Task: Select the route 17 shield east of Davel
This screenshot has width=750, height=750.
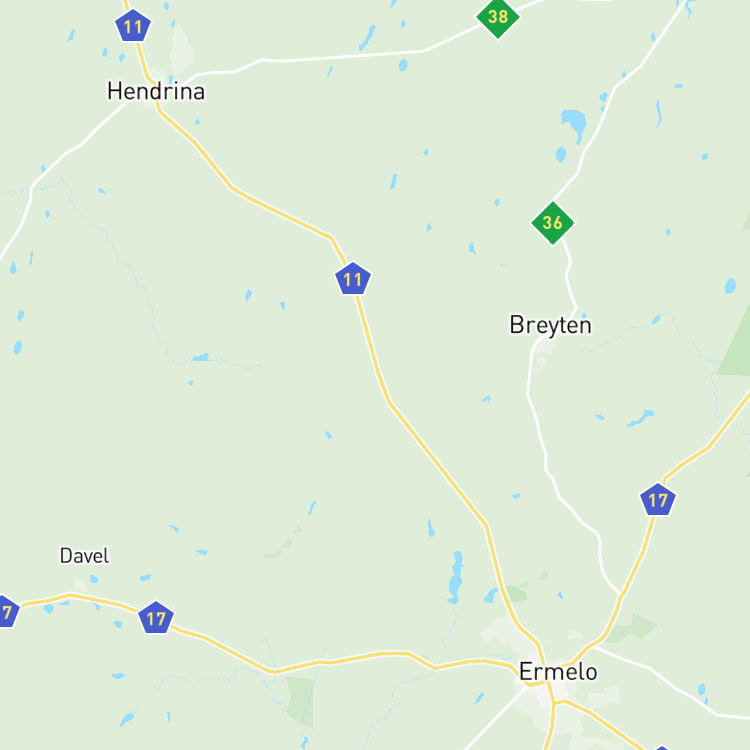Action: click(x=156, y=618)
